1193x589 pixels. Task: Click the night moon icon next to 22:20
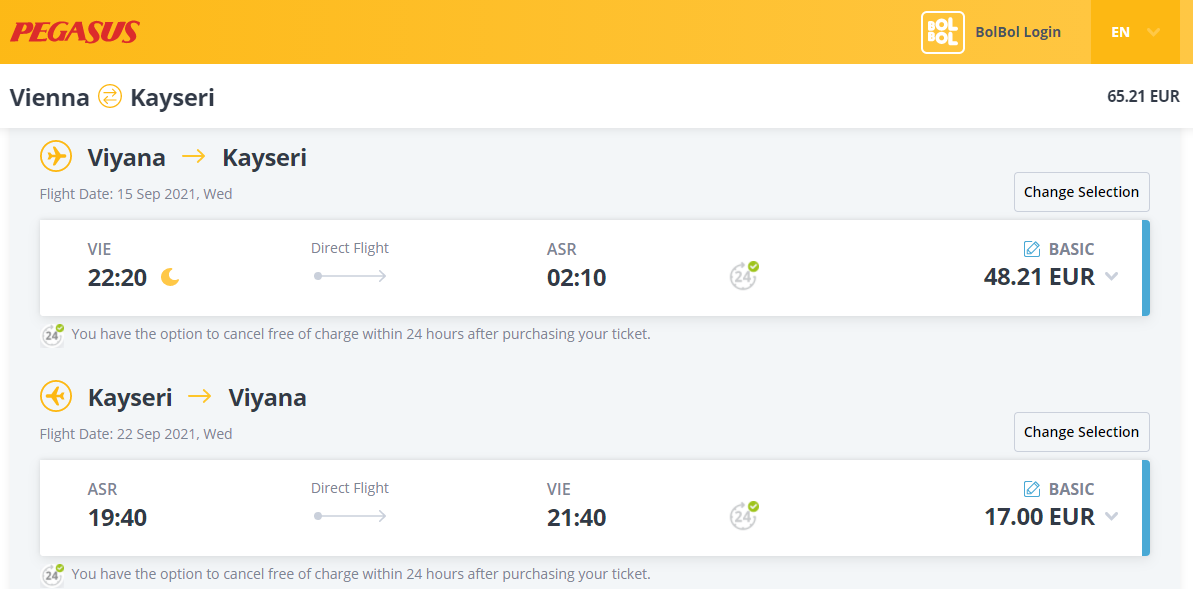170,278
